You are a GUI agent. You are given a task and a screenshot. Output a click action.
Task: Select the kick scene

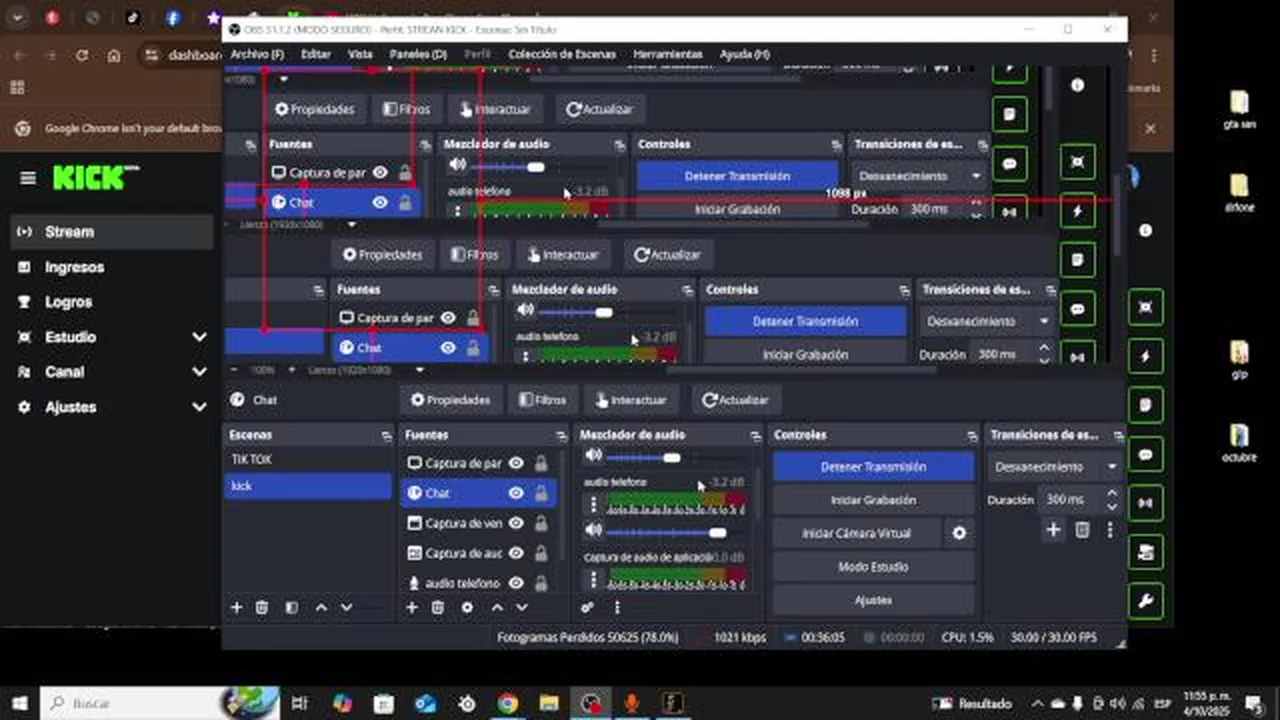click(307, 486)
